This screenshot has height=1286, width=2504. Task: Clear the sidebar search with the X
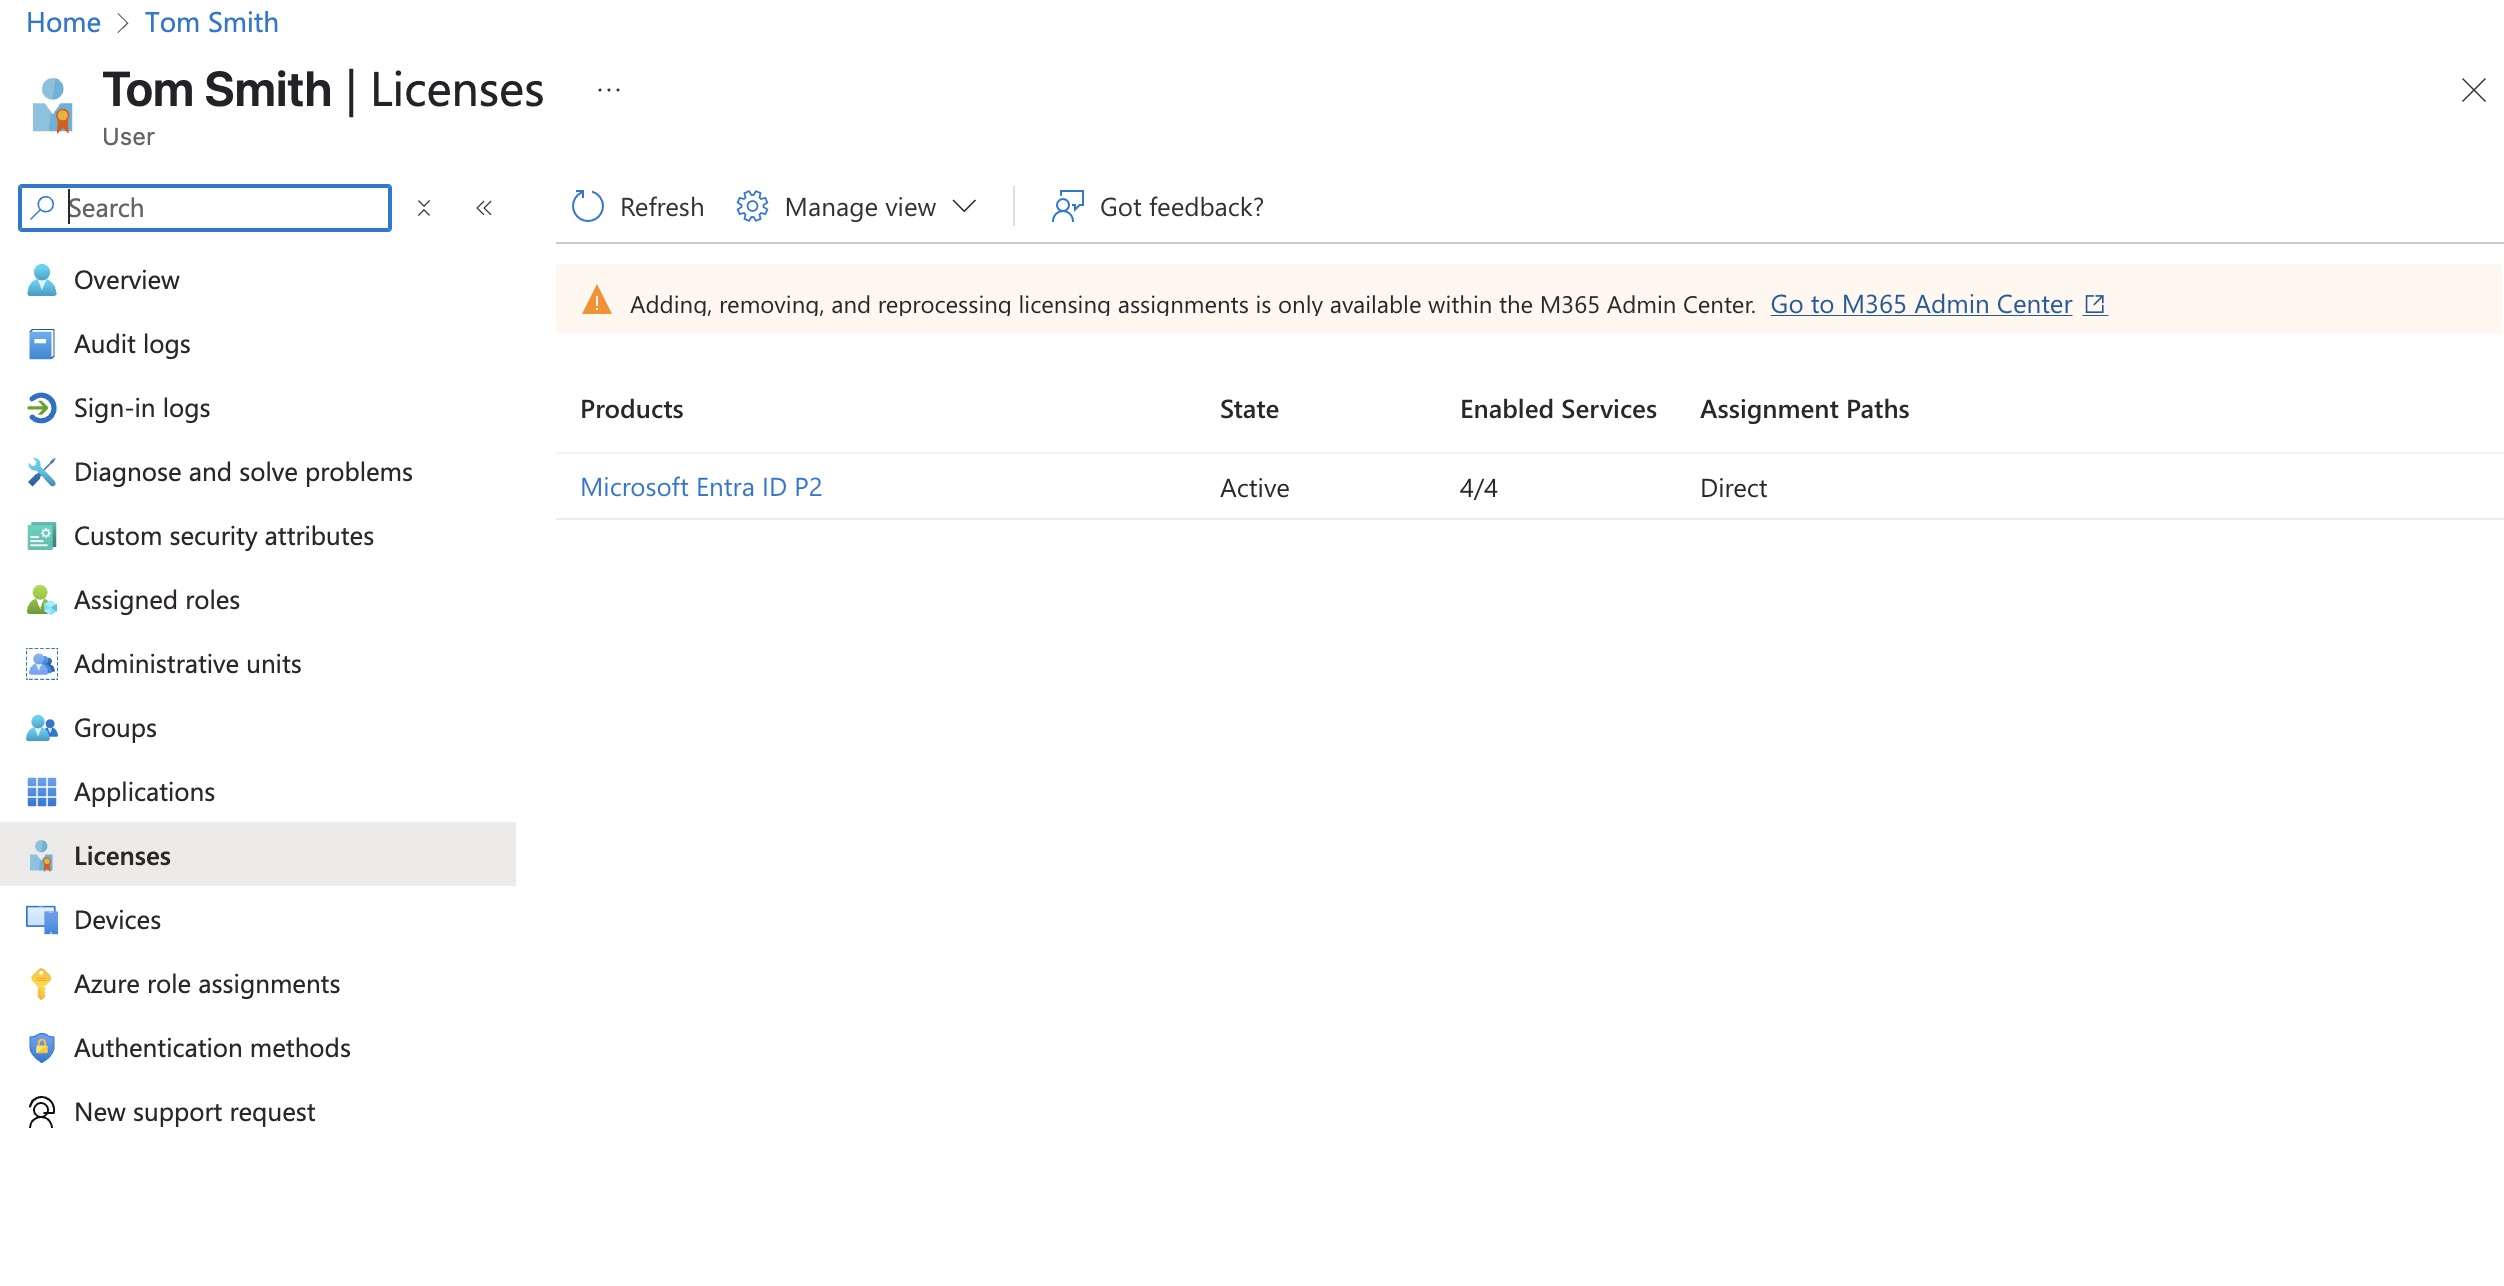[x=424, y=208]
